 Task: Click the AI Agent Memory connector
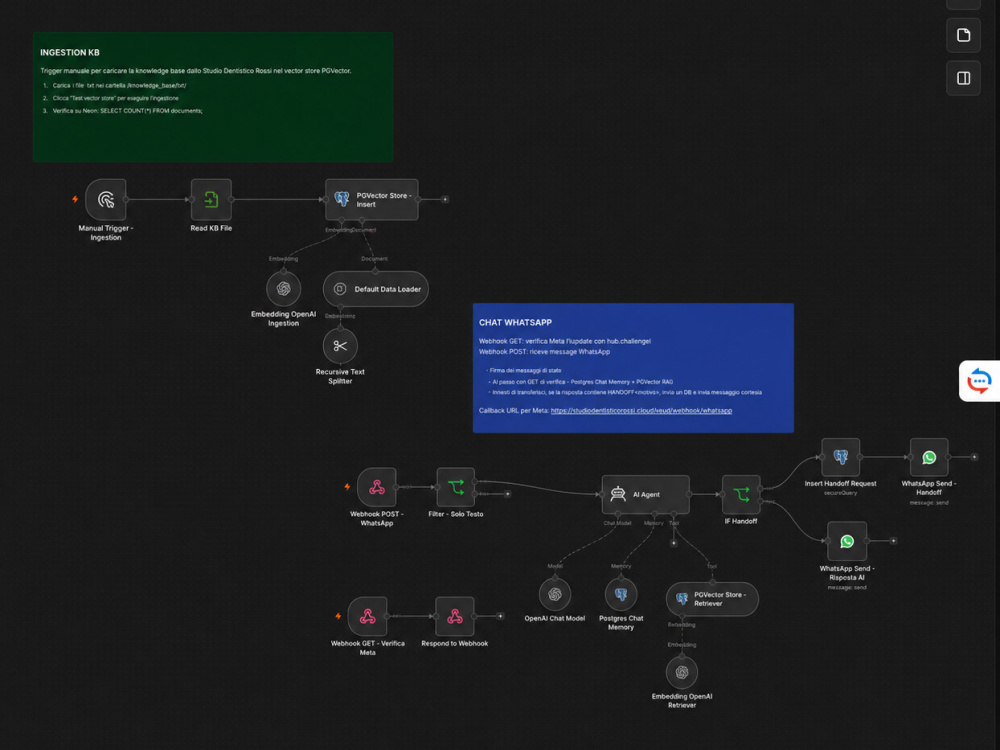point(654,515)
